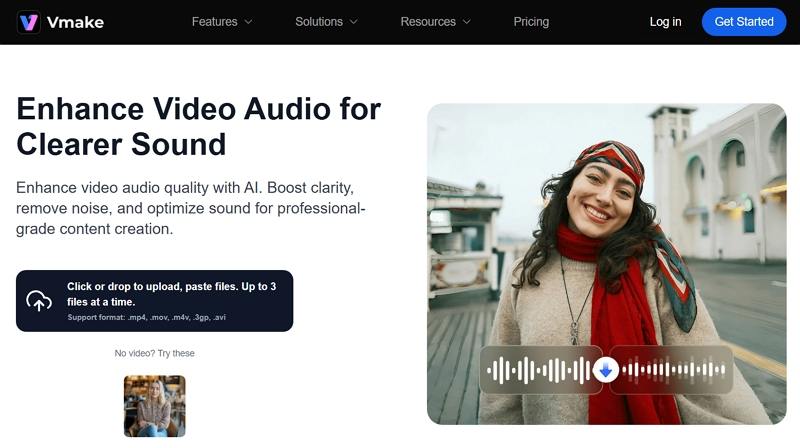Go to the Pricing page

531,22
